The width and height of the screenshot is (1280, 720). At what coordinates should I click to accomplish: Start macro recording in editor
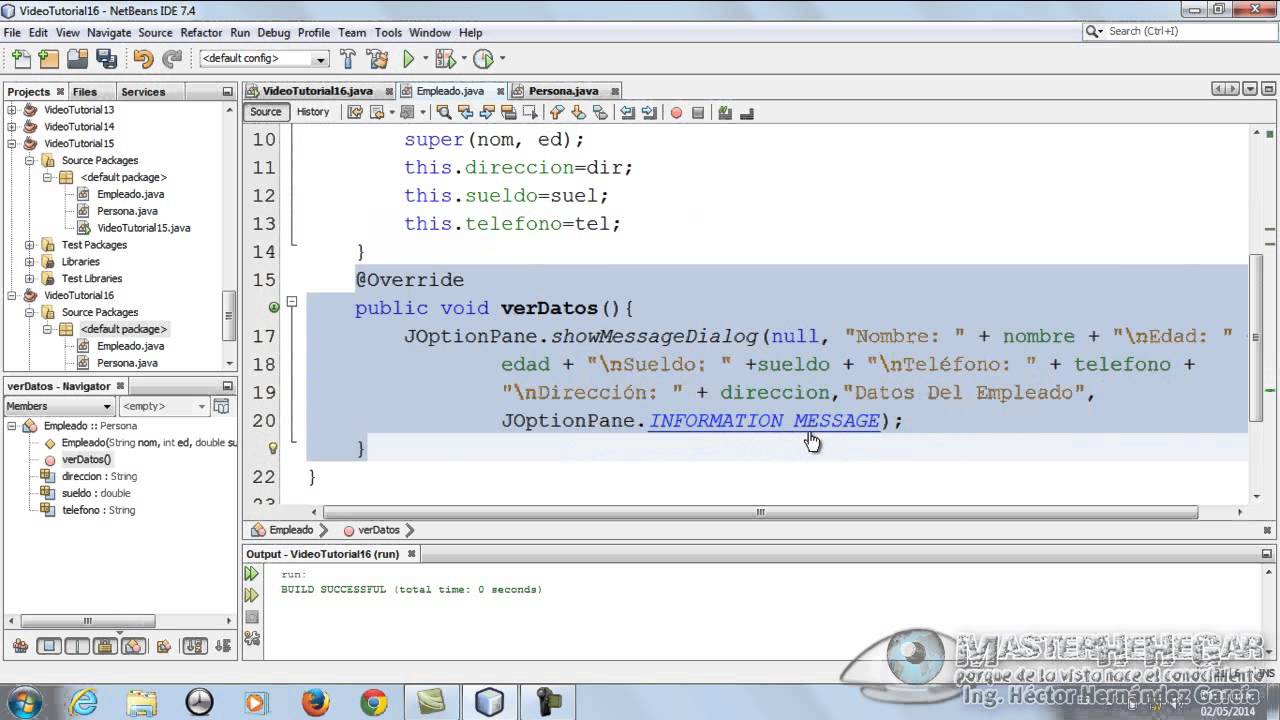676,112
